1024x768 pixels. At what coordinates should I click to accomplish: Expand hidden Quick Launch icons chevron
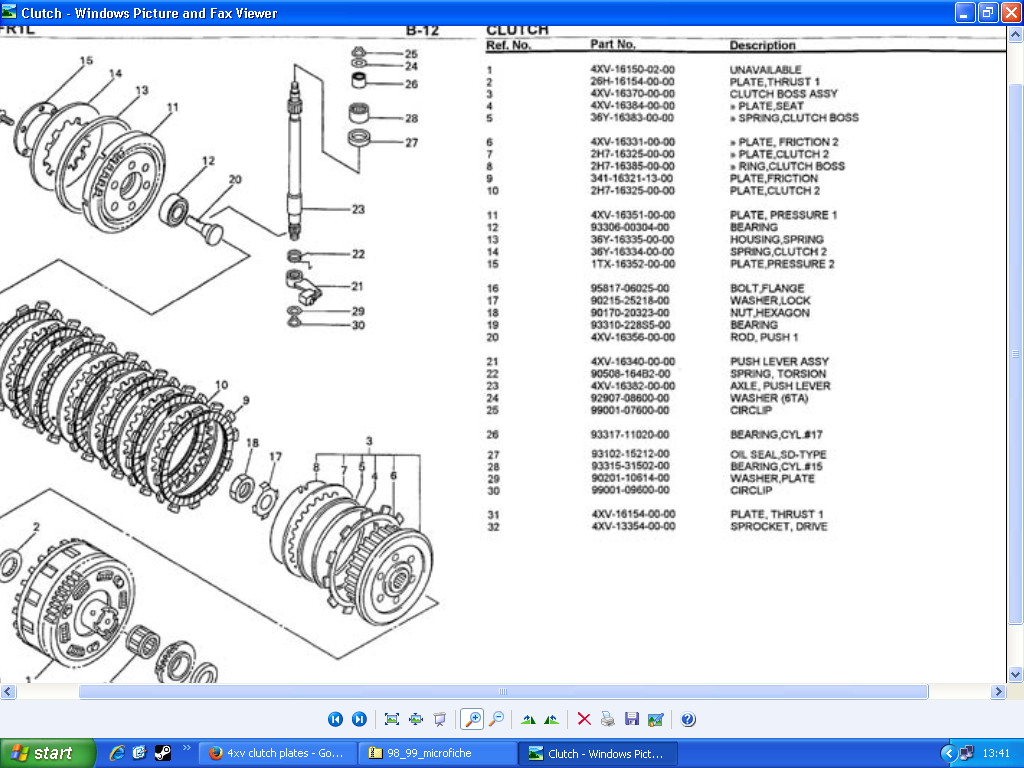tap(186, 748)
